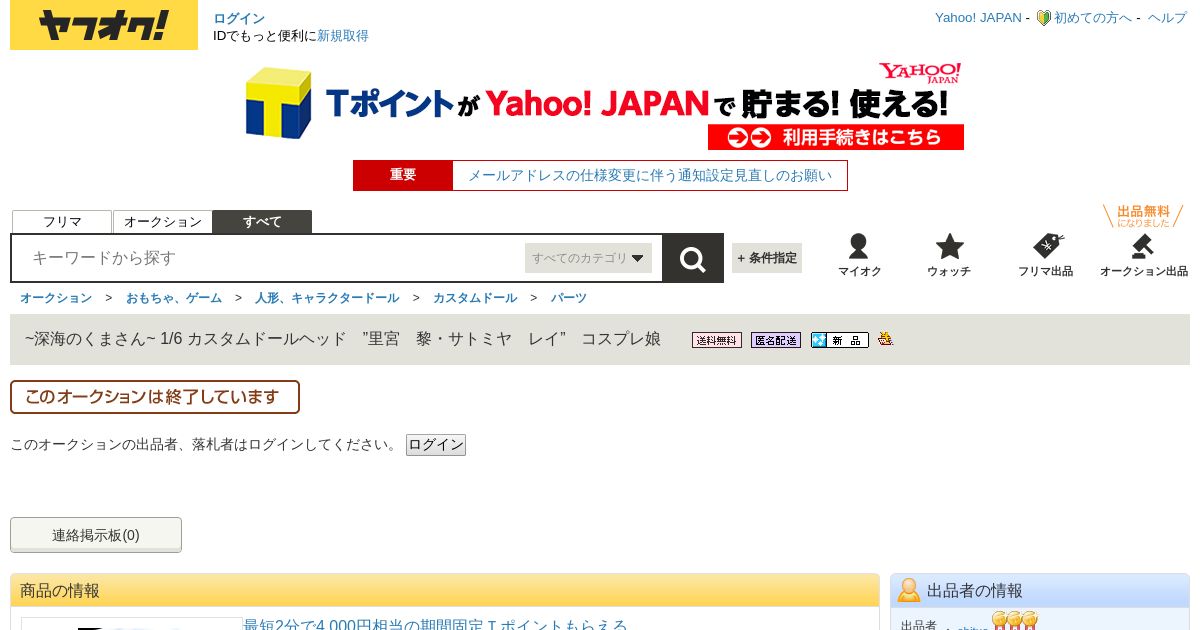Screen dimensions: 1200x630
Task: Click the Tポイント Yahoo! JAPAN banner
Action: pos(604,105)
